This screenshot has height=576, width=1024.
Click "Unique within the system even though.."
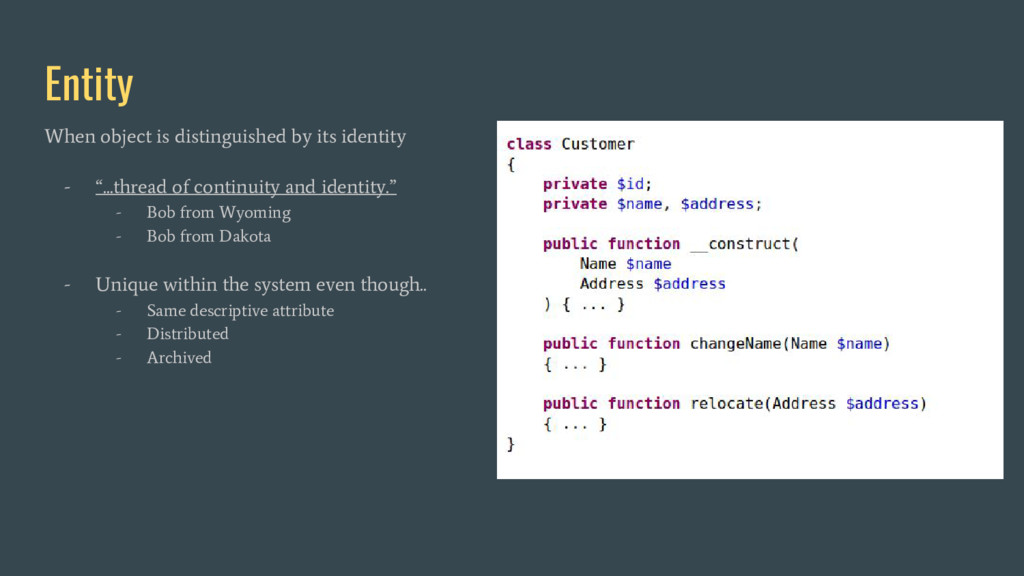pyautogui.click(x=261, y=285)
